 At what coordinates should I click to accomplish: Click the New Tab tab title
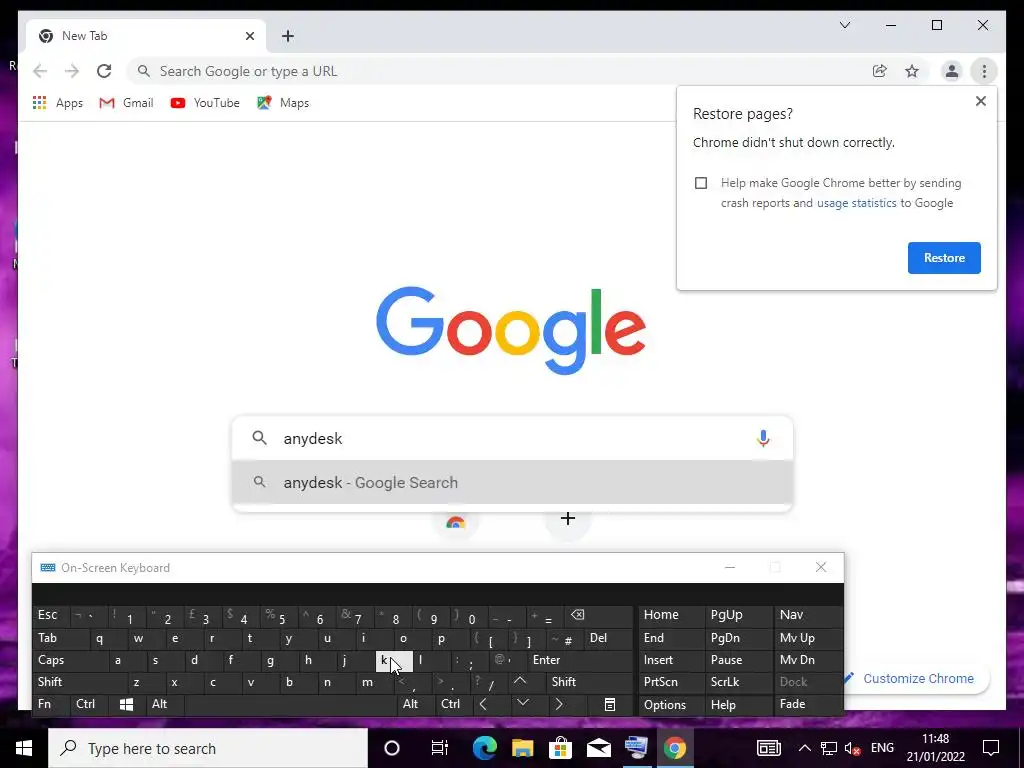(84, 36)
